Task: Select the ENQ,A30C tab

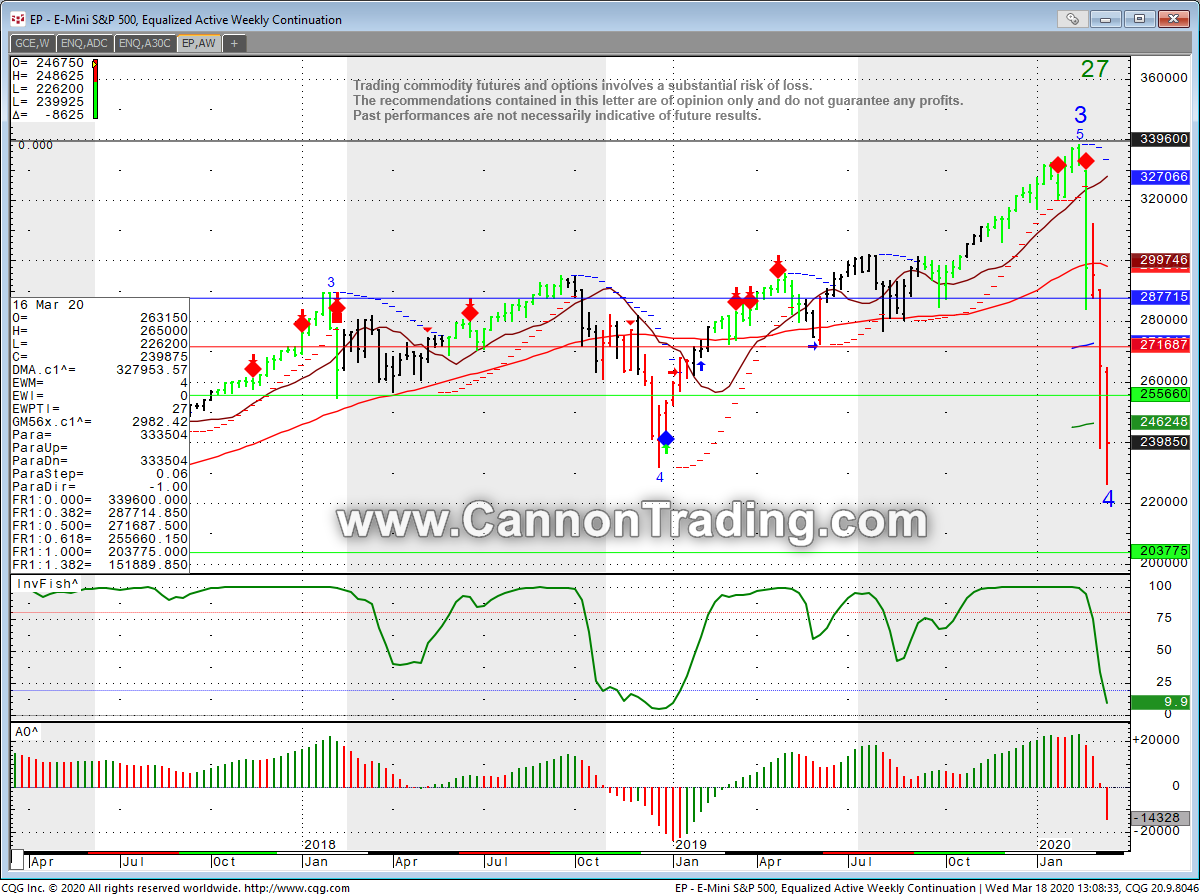Action: [145, 43]
